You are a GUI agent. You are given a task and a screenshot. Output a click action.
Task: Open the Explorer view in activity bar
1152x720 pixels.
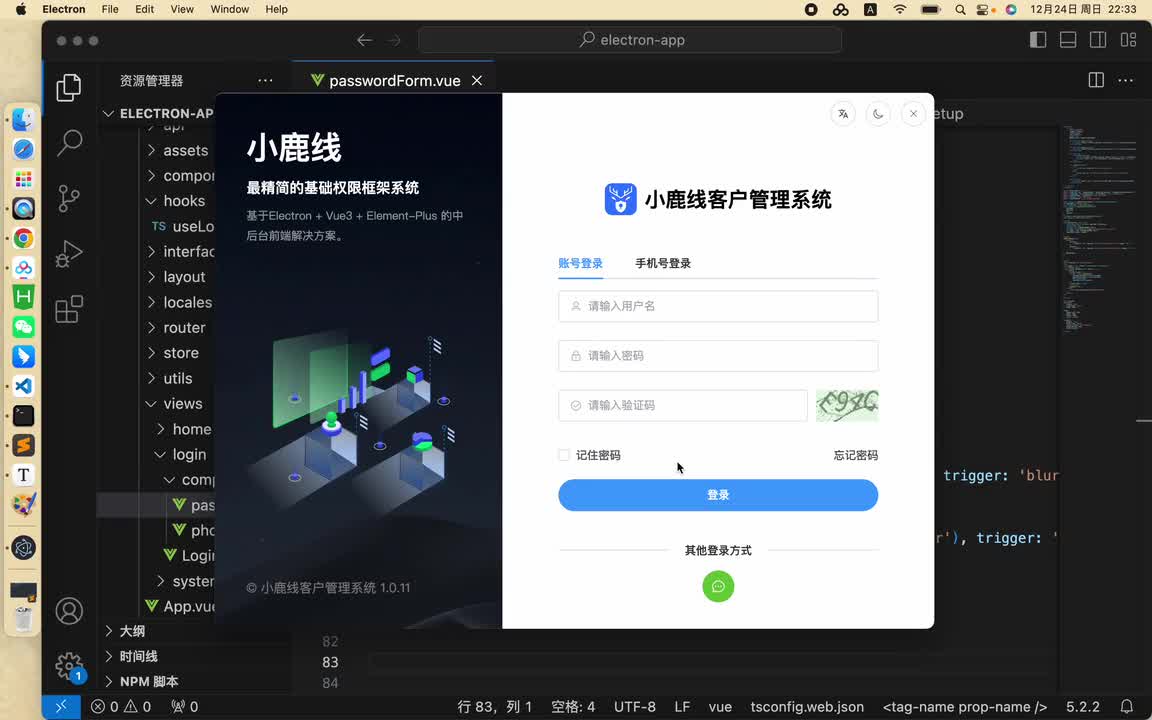[69, 87]
